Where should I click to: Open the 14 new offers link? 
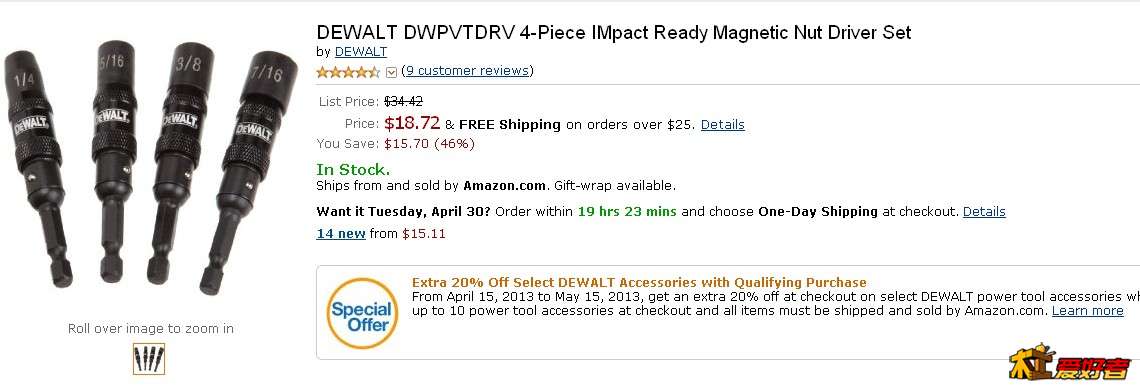pyautogui.click(x=341, y=233)
